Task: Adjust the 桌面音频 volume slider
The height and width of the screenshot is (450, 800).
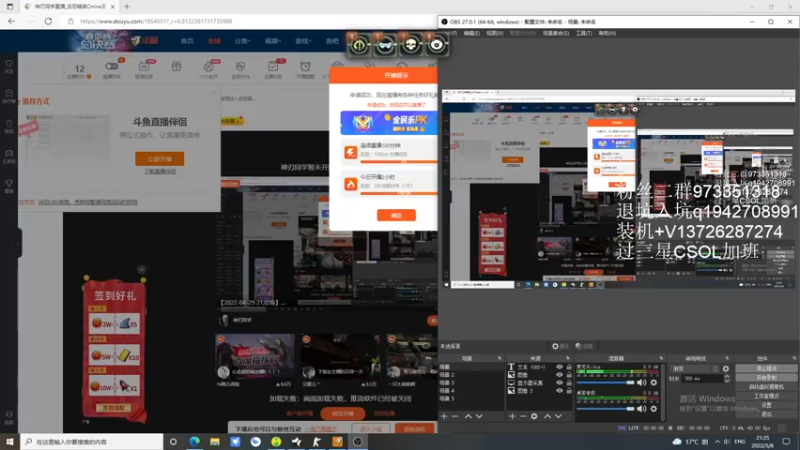Action: [x=606, y=408]
